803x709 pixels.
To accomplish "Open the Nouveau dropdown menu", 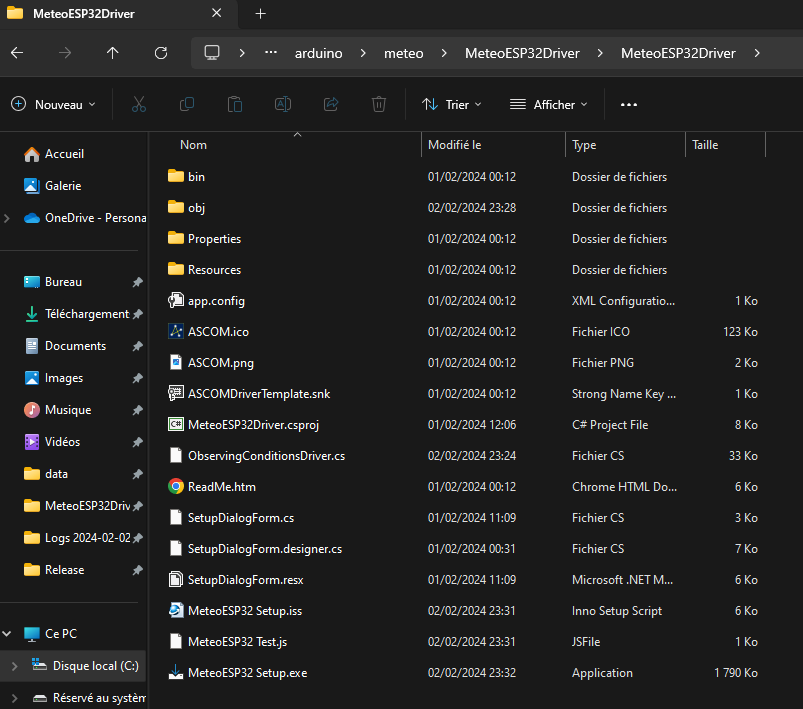I will tap(54, 104).
